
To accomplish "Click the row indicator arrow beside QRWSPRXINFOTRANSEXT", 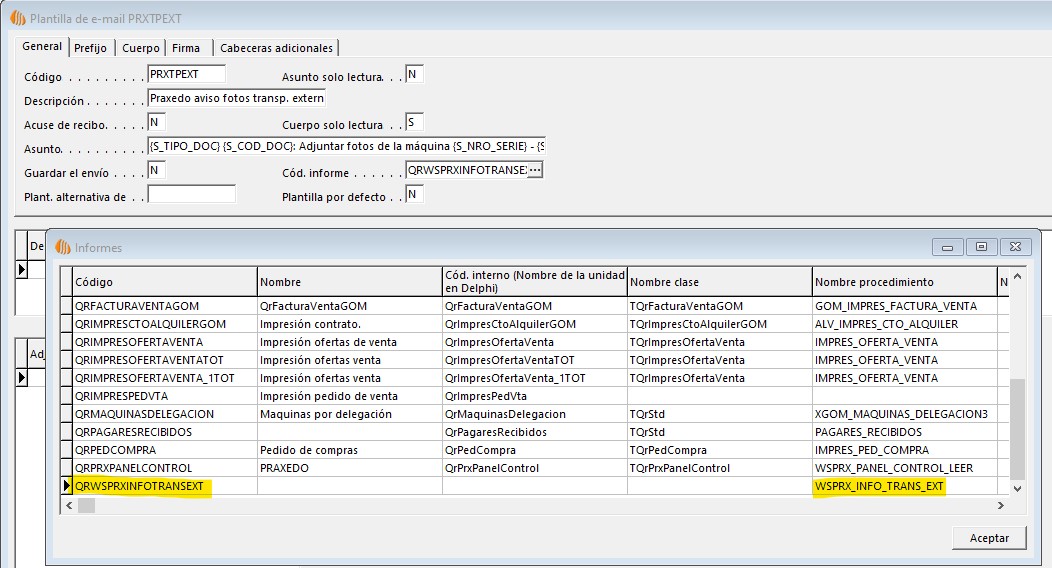I will pyautogui.click(x=66, y=486).
